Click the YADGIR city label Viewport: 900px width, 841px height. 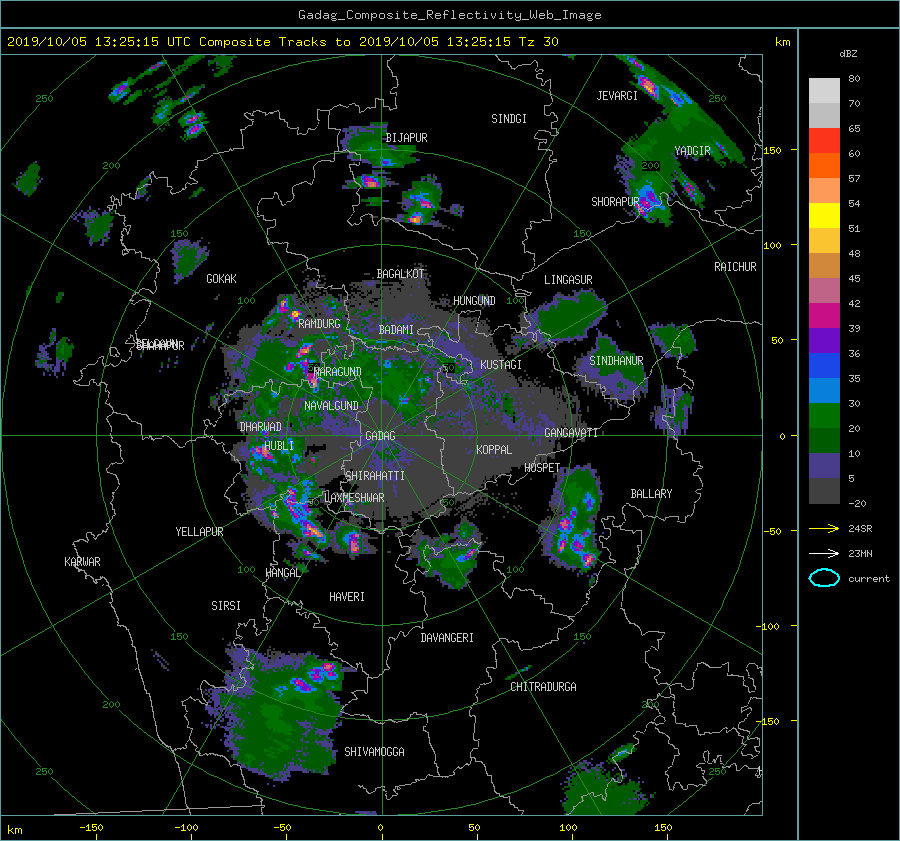pos(692,151)
